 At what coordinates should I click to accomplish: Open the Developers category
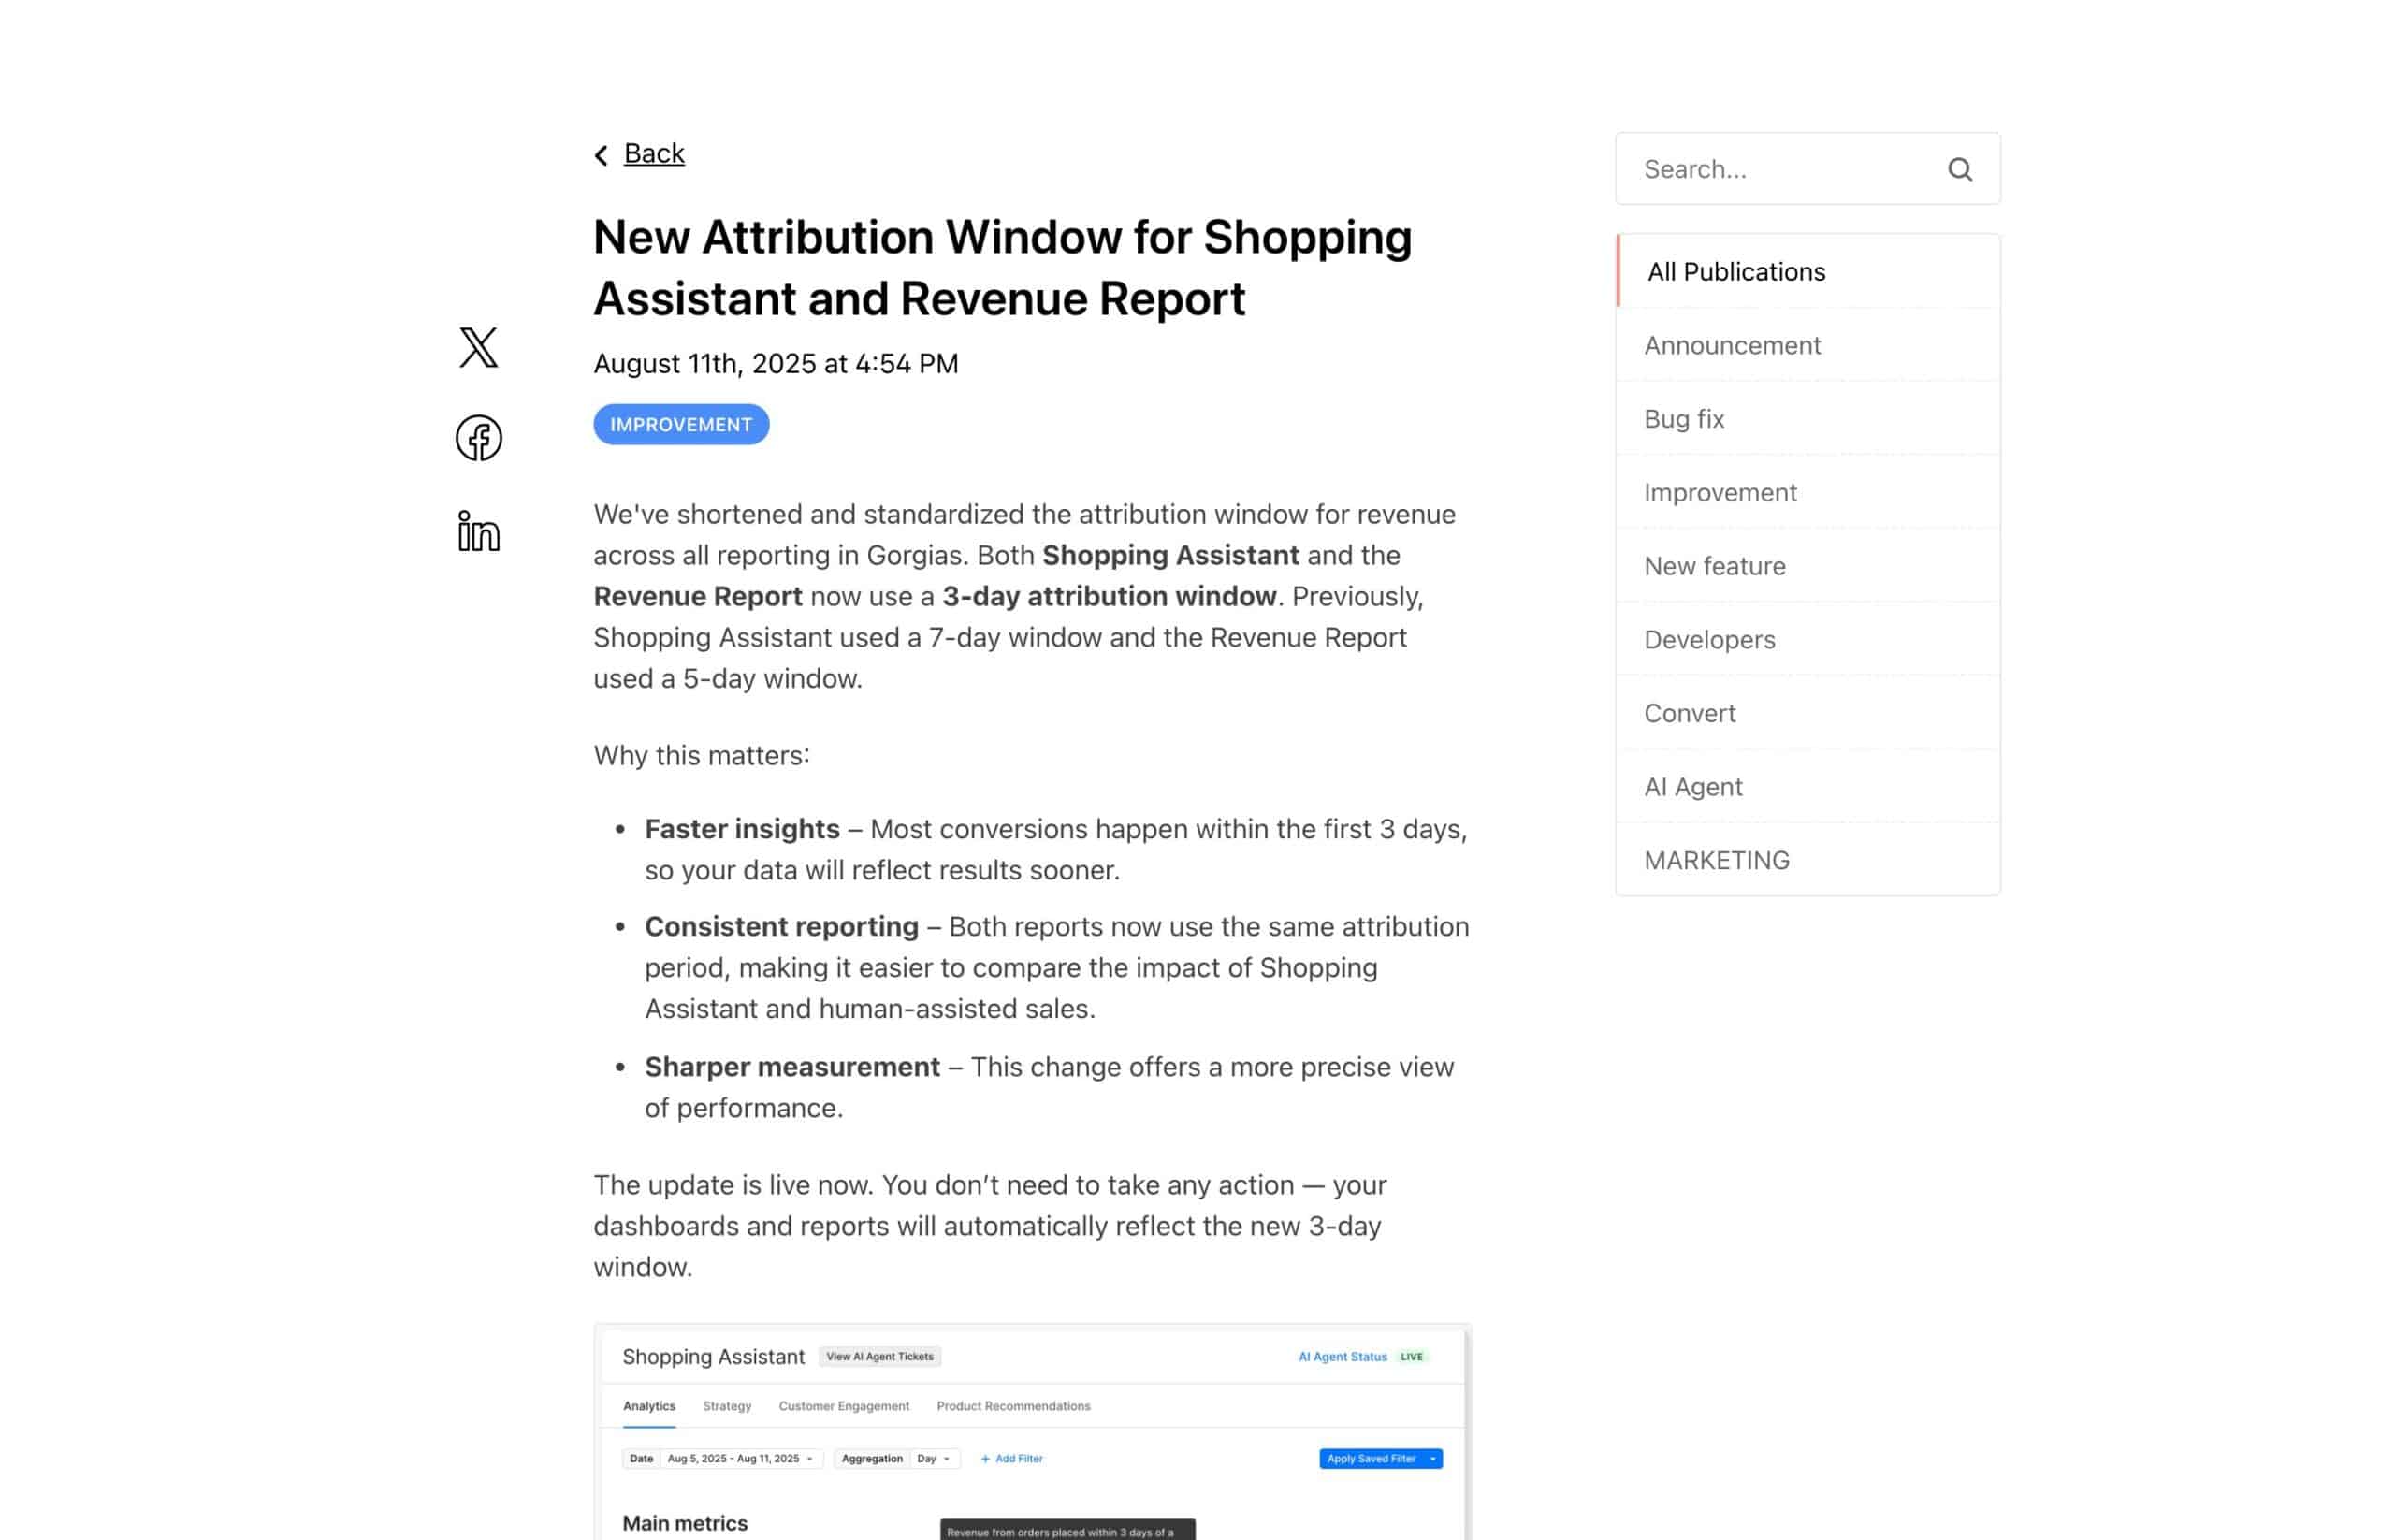[x=1807, y=639]
